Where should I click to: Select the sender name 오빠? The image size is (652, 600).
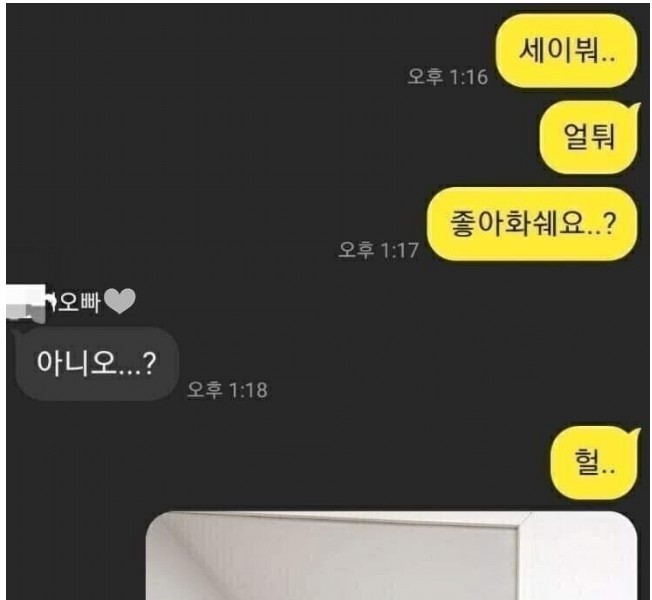coord(79,302)
